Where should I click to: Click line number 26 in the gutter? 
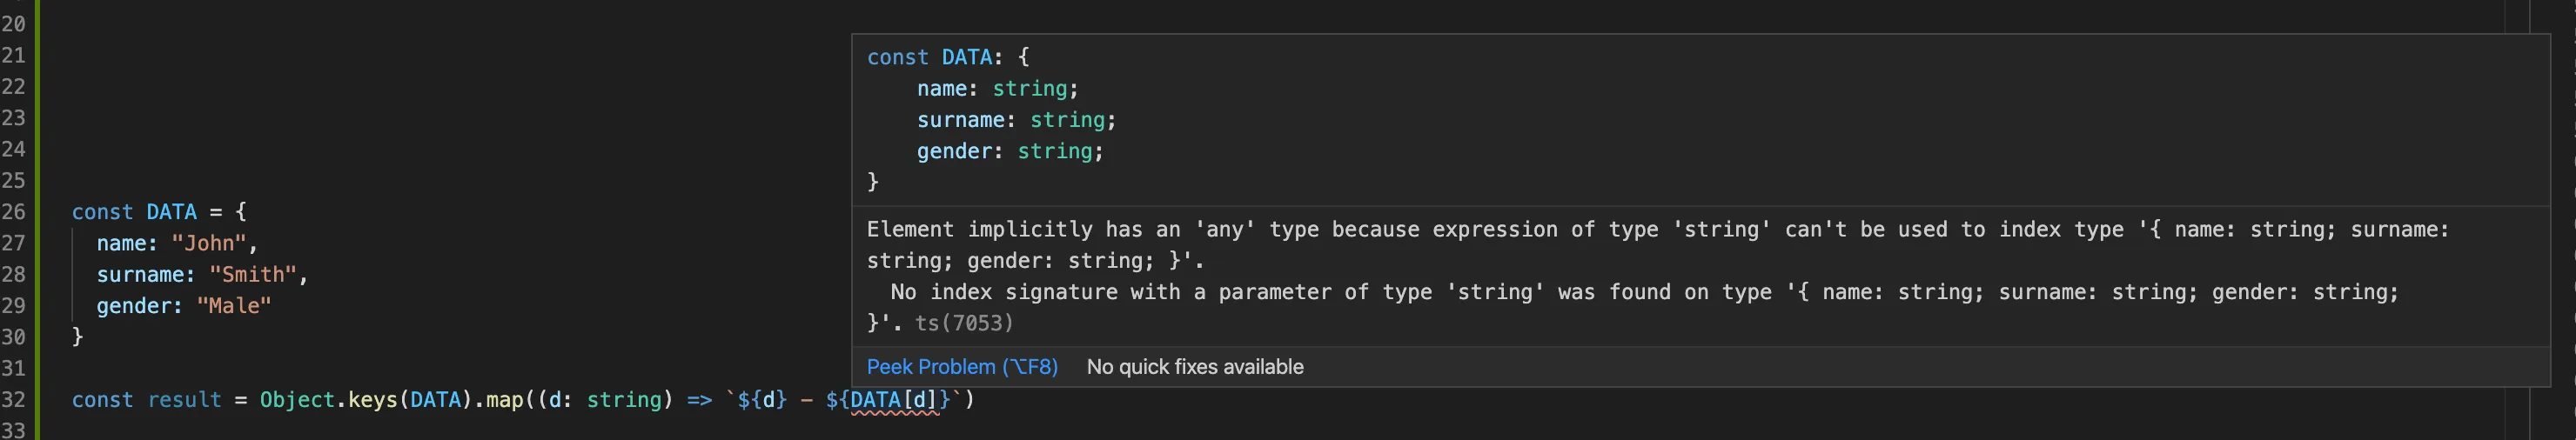14,212
